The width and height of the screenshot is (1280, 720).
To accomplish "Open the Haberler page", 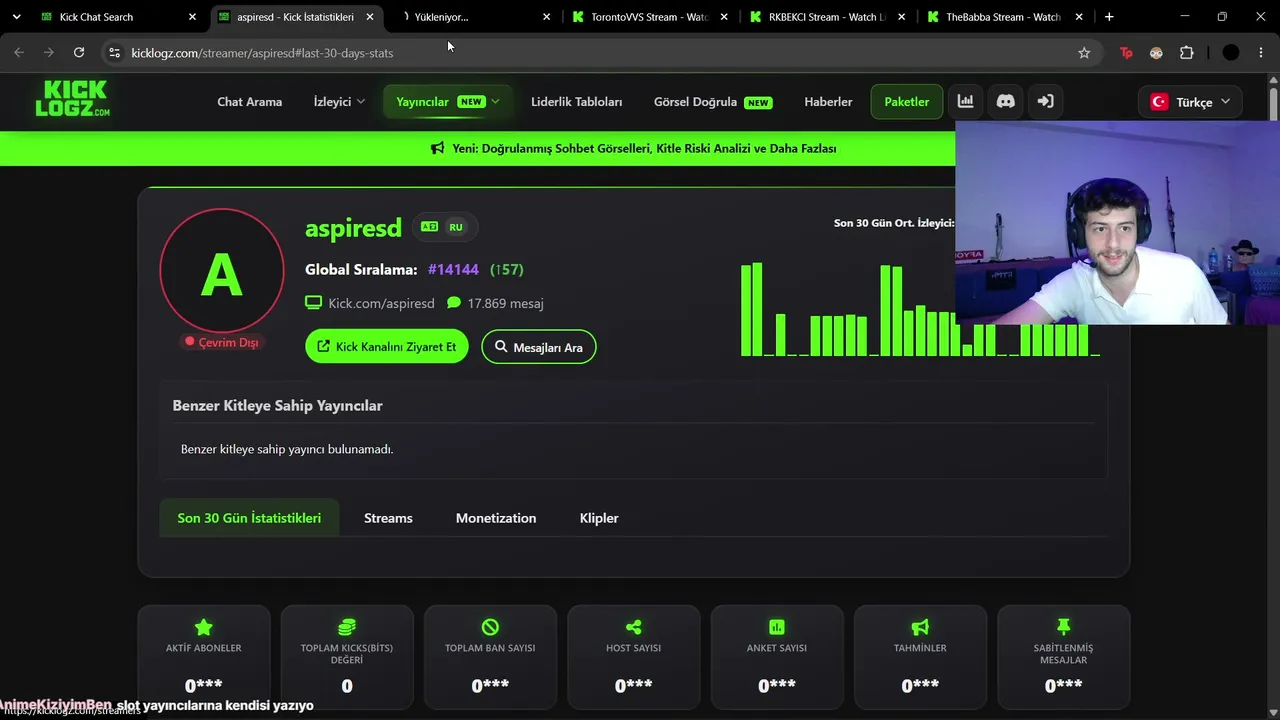I will [x=828, y=101].
